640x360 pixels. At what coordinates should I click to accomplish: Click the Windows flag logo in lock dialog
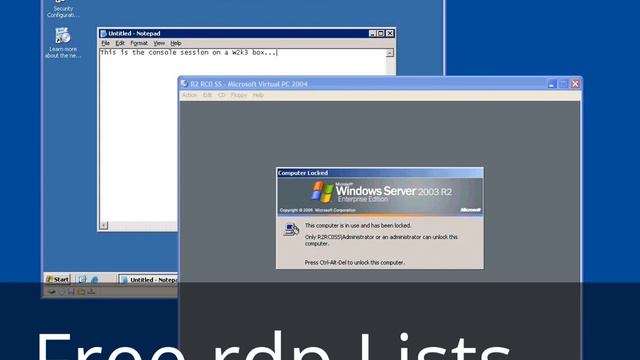[x=322, y=192]
